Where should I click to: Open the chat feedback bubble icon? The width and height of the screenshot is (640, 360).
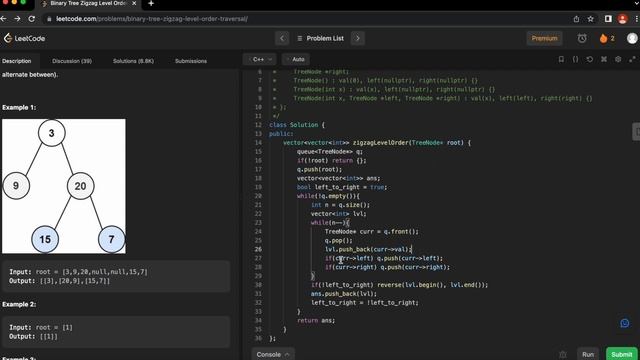(624, 323)
